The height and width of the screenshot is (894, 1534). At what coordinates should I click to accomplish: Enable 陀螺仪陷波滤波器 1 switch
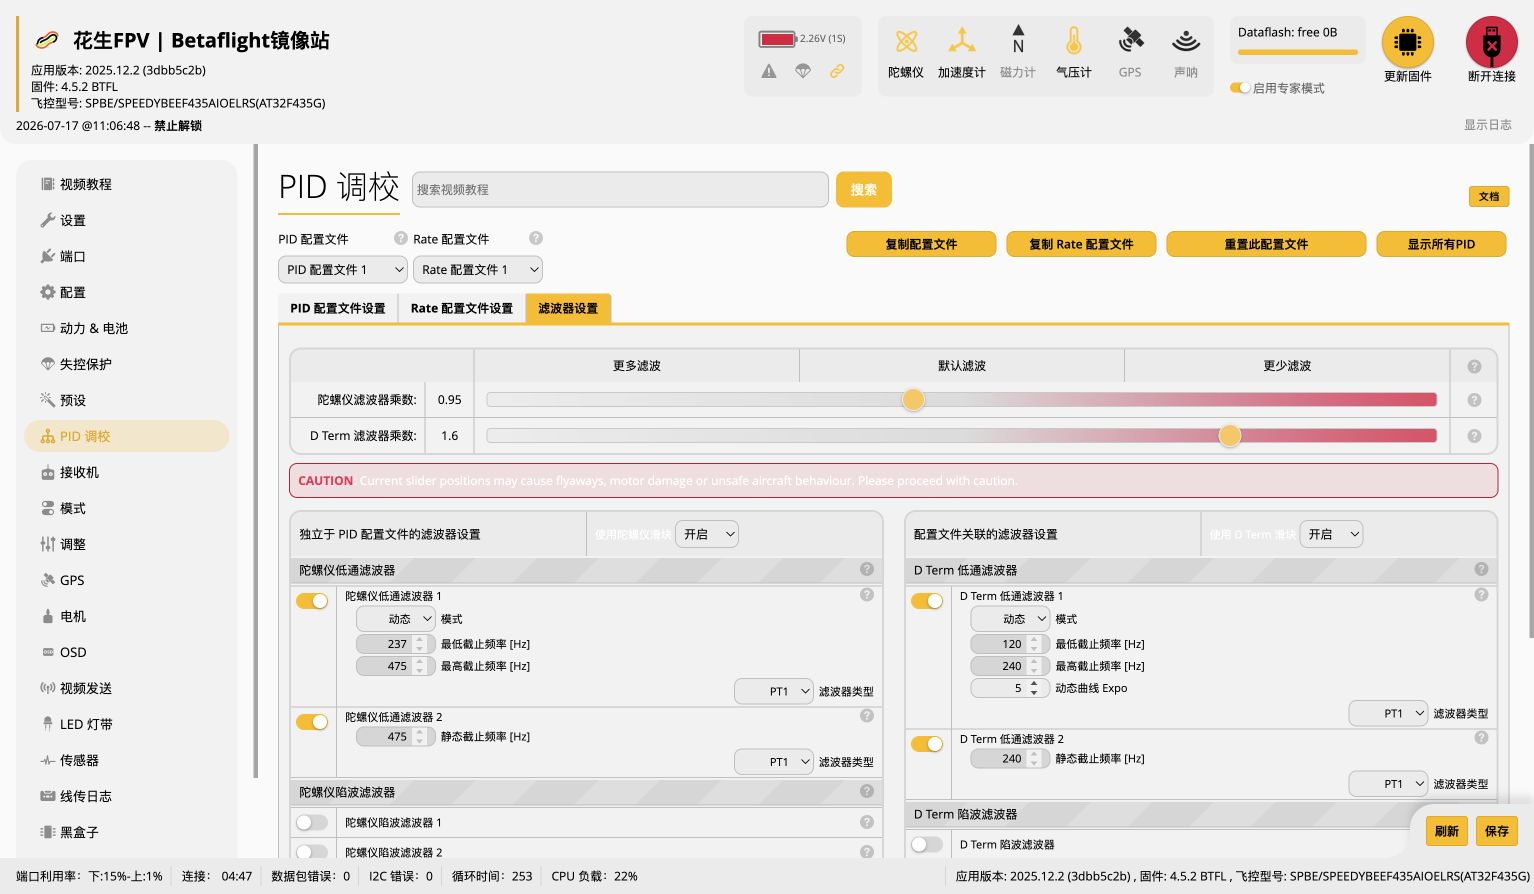312,822
